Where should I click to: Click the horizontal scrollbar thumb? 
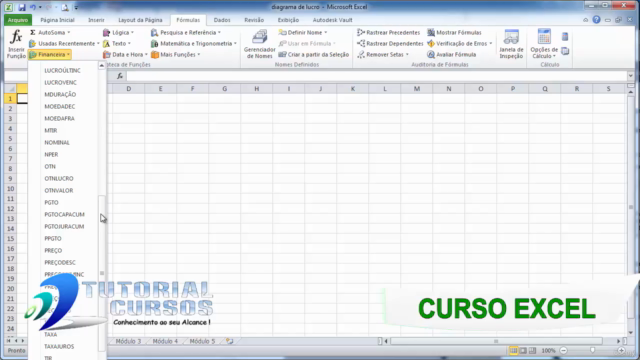coord(496,341)
